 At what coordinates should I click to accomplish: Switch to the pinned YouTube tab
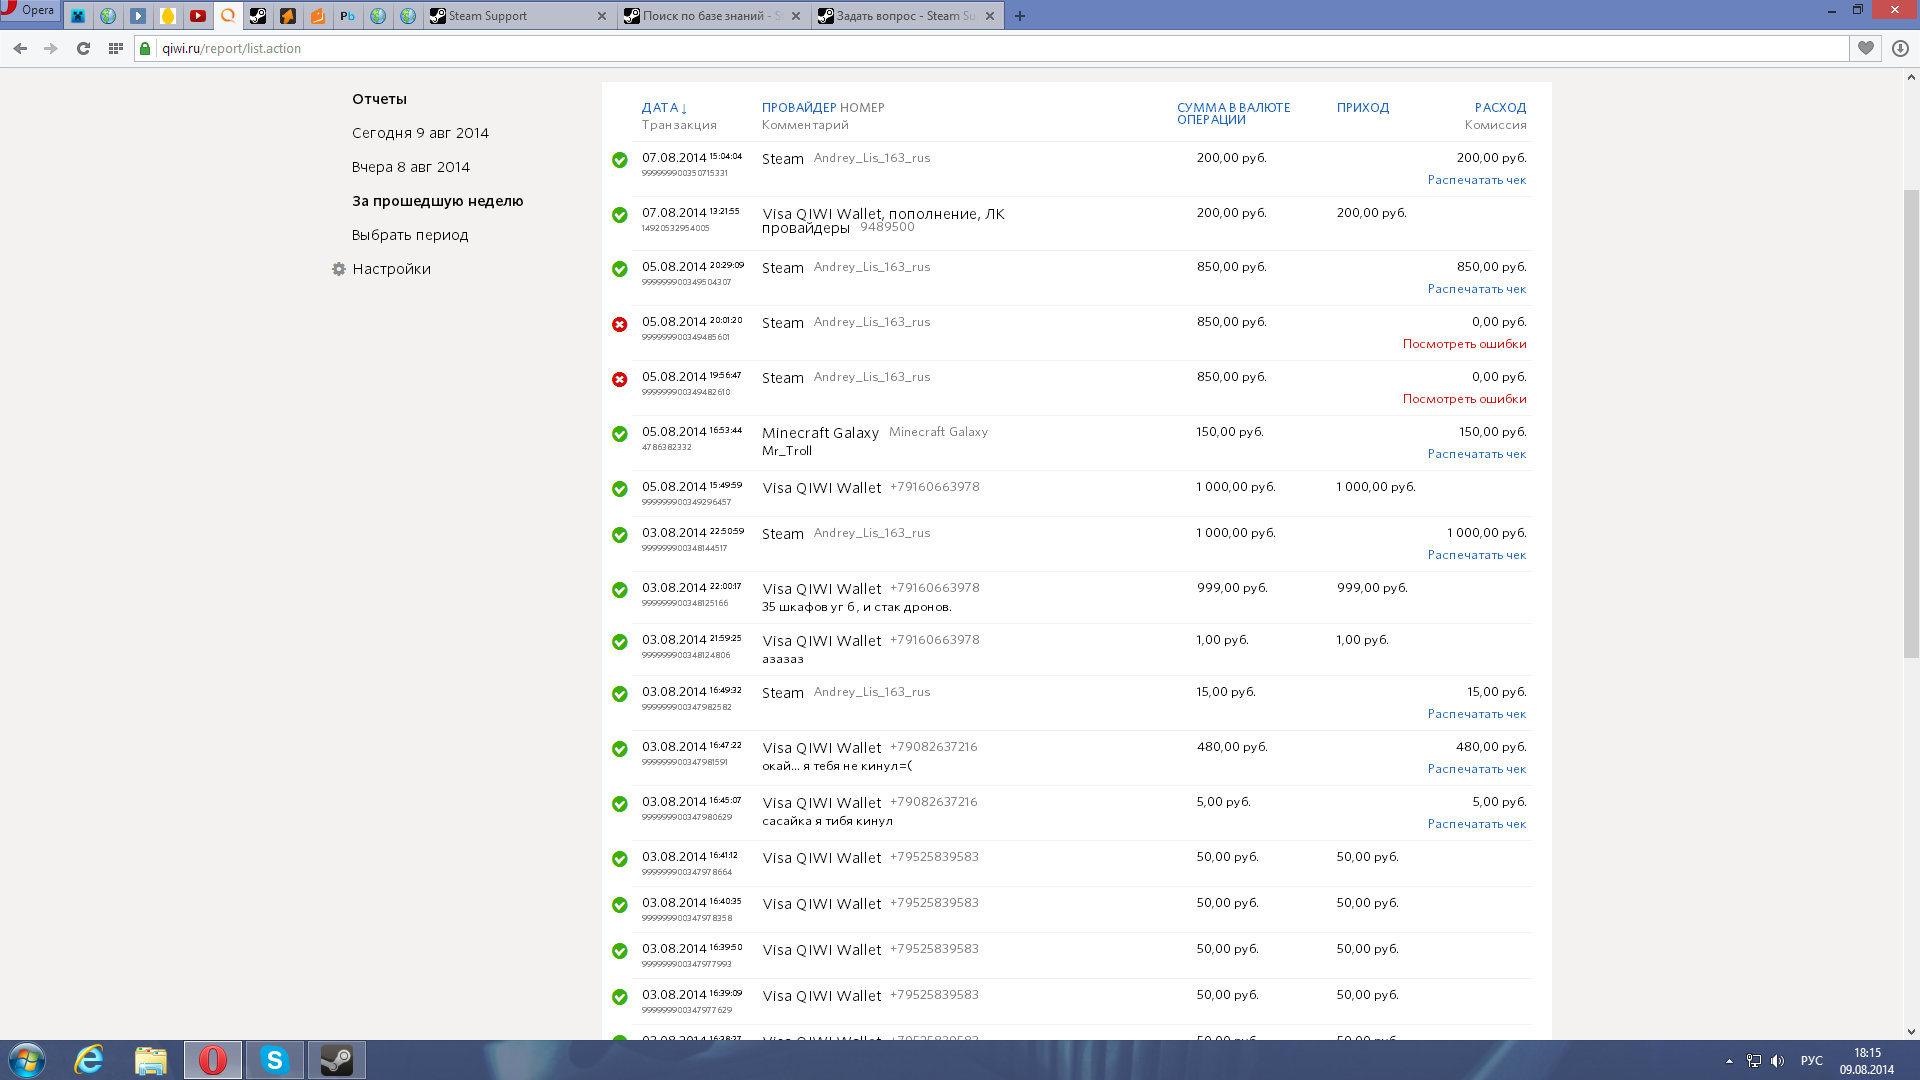coord(198,16)
